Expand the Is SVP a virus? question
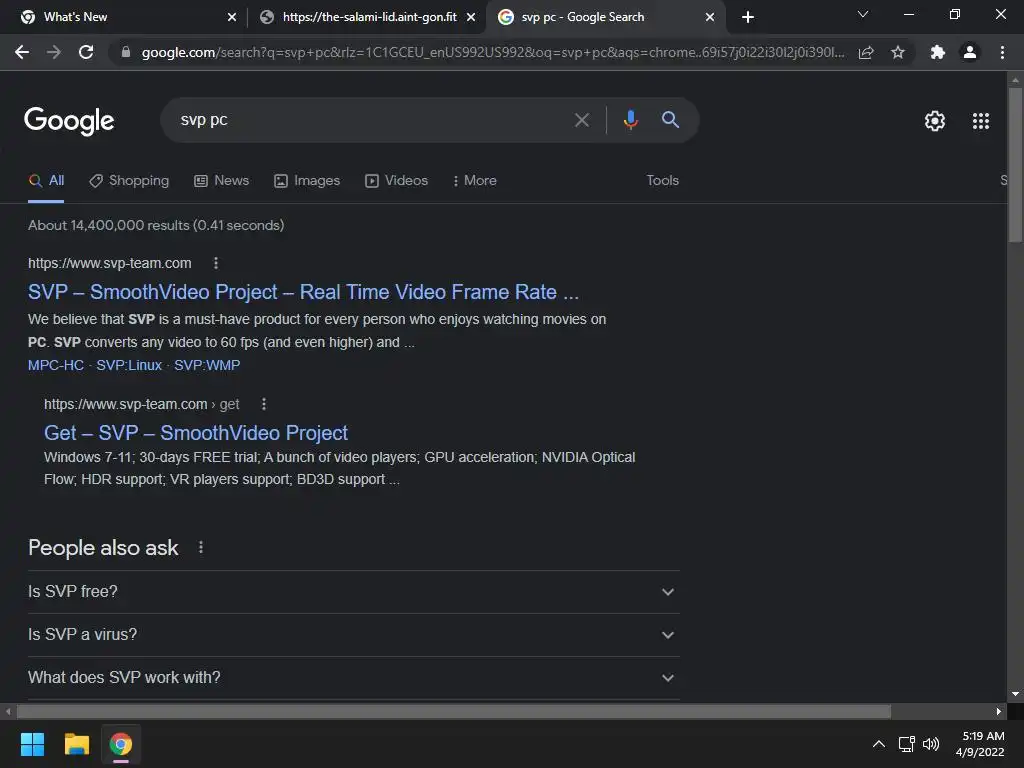The height and width of the screenshot is (768, 1024). (353, 635)
